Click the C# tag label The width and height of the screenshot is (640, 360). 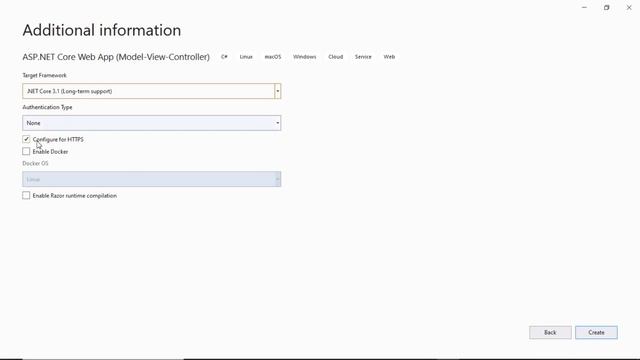click(224, 57)
